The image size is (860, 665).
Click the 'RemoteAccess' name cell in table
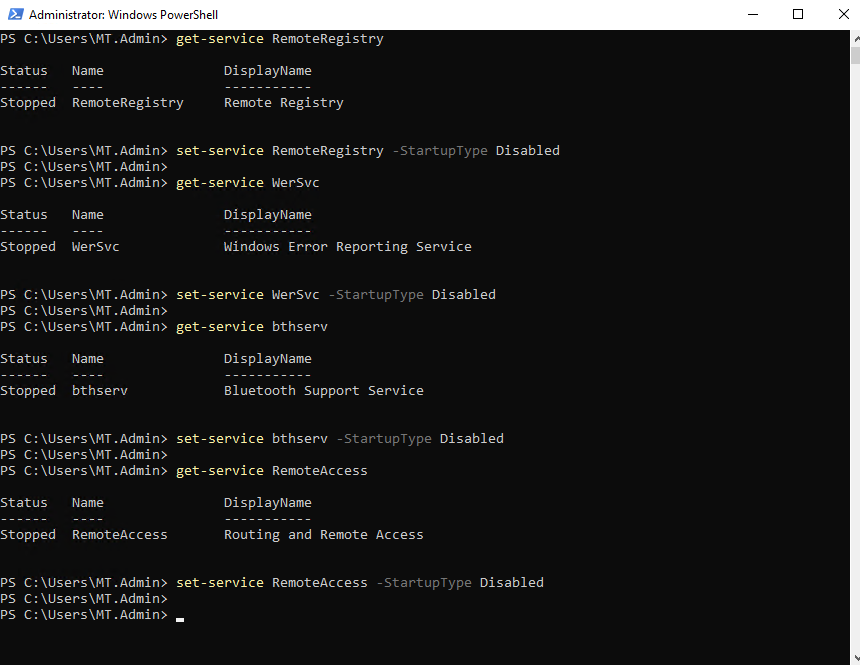click(120, 535)
